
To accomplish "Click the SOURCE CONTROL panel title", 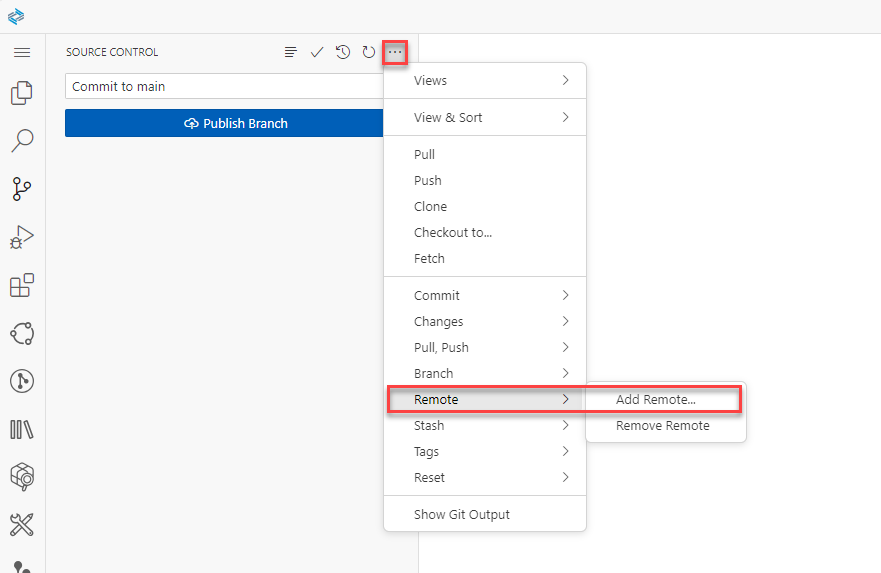I will (112, 52).
